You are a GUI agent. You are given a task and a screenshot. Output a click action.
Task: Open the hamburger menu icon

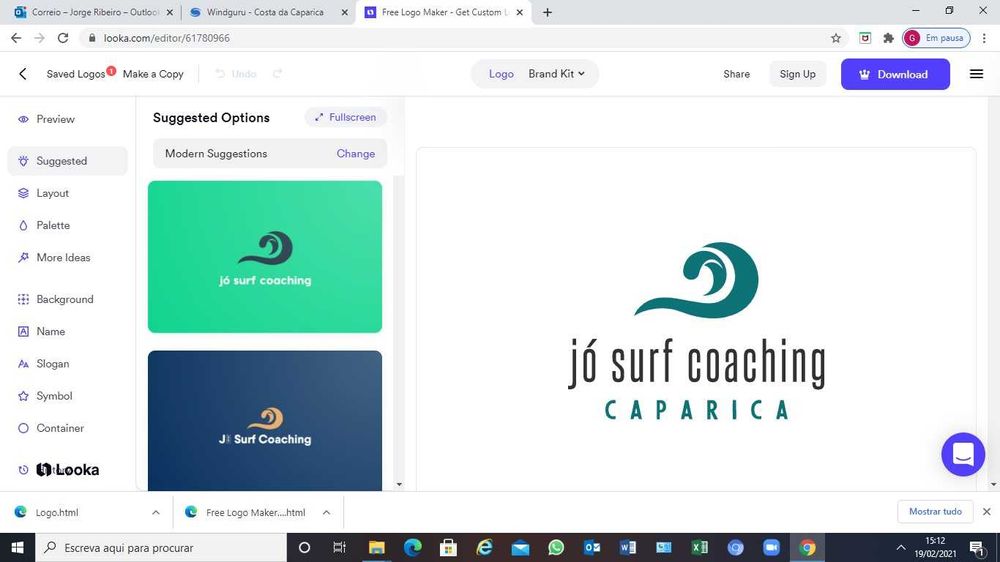tap(976, 74)
